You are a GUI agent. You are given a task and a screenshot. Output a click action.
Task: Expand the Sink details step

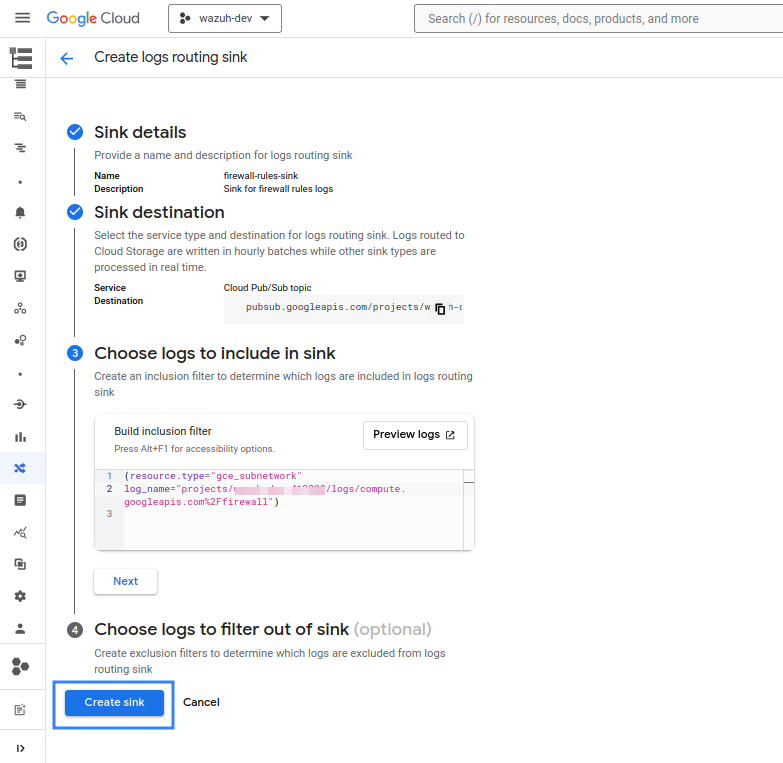point(140,132)
